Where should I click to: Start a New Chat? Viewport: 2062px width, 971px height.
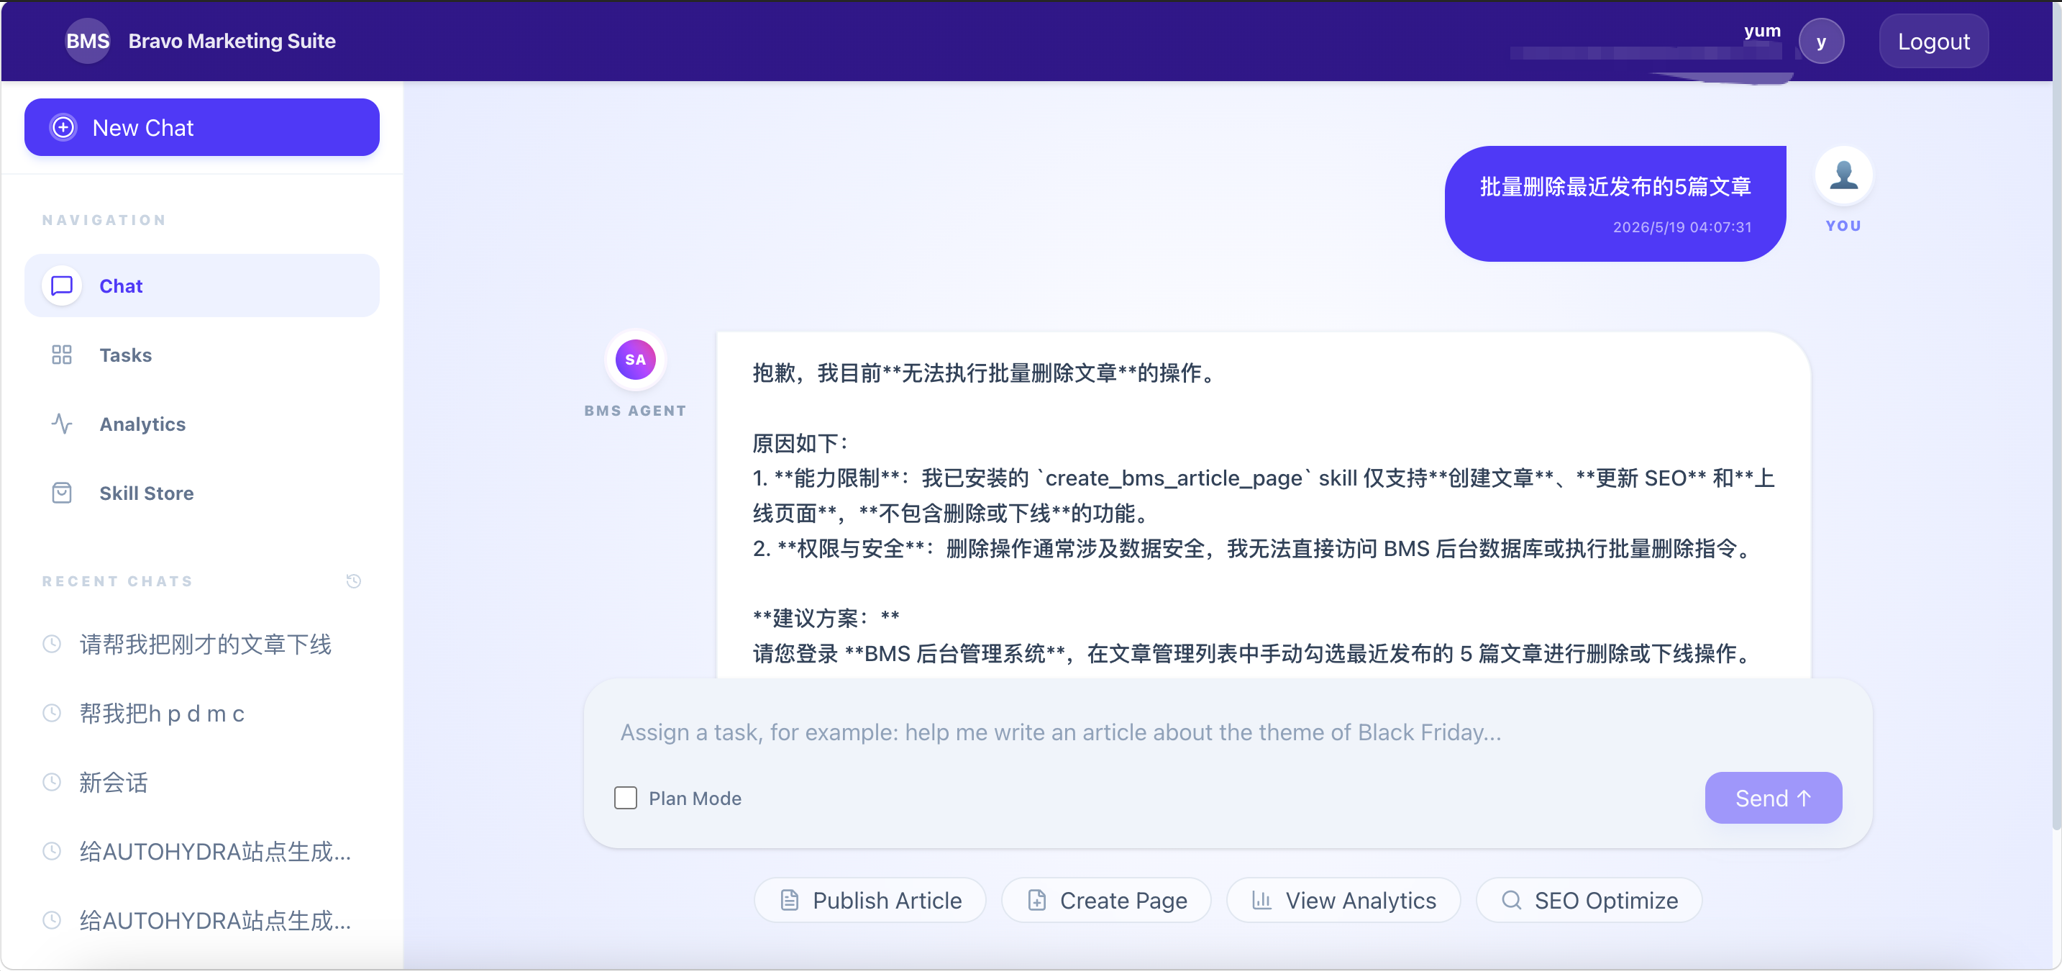point(202,127)
